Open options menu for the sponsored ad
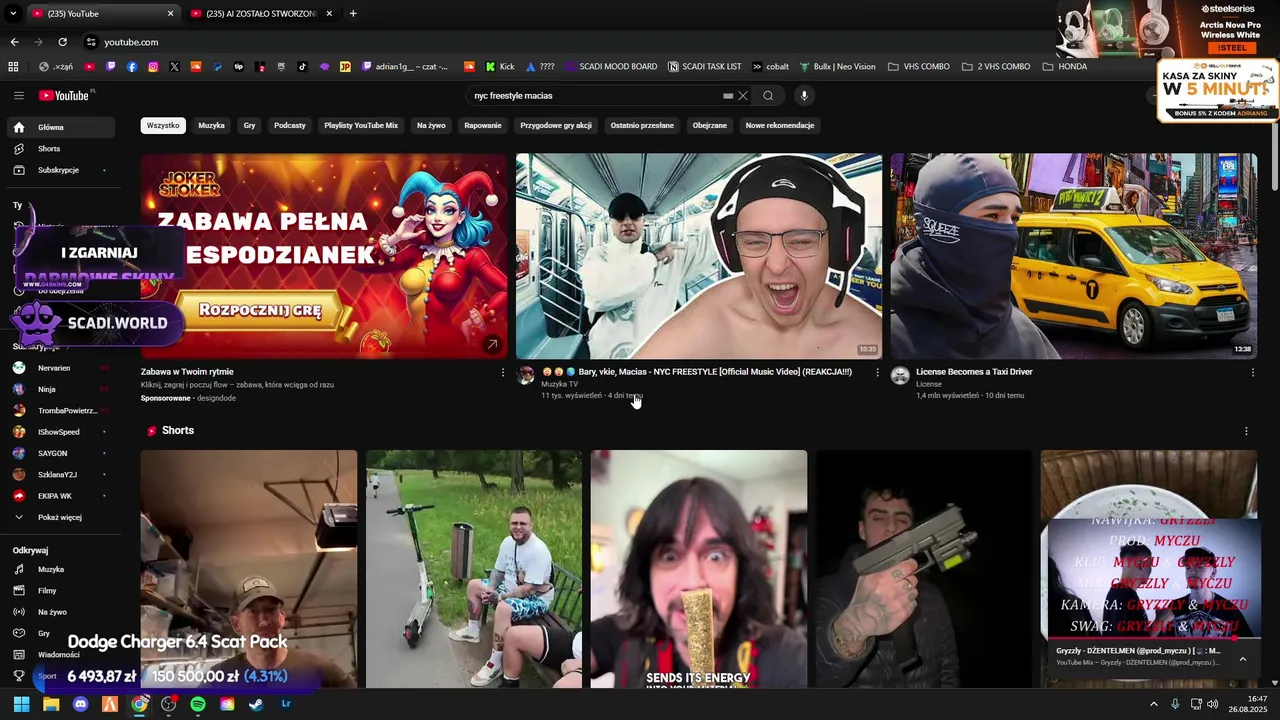 pyautogui.click(x=503, y=372)
